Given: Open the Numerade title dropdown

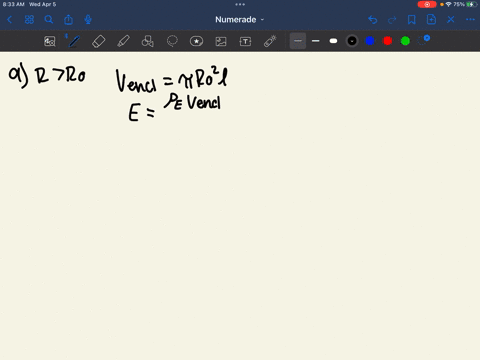Looking at the screenshot, I should 239,20.
